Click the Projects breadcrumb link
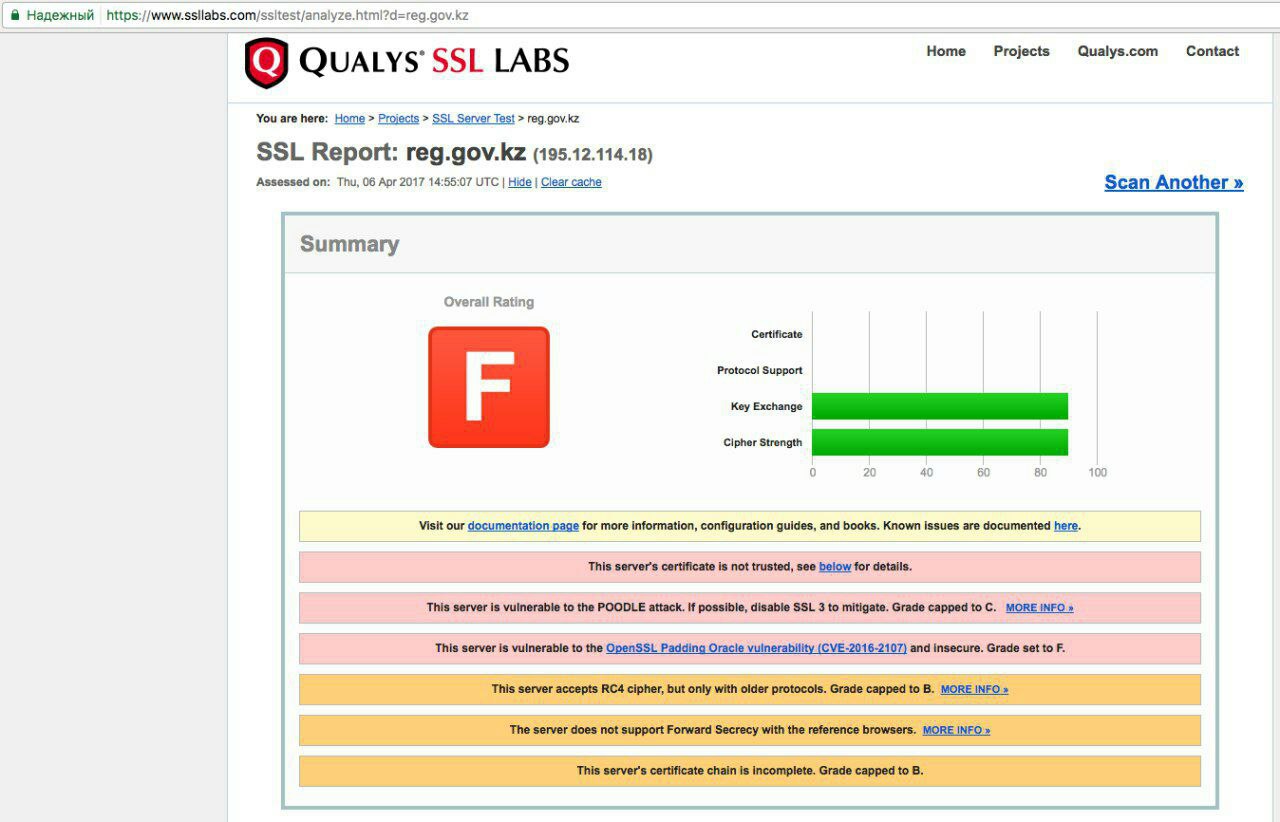The height and width of the screenshot is (822, 1280). click(x=399, y=118)
